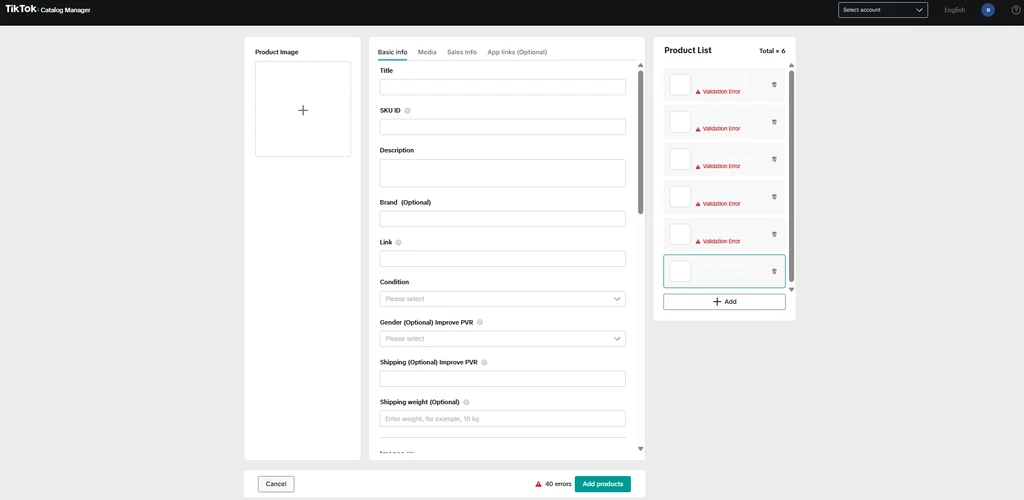Click into the Description text area
1024x500 pixels.
[x=502, y=173]
